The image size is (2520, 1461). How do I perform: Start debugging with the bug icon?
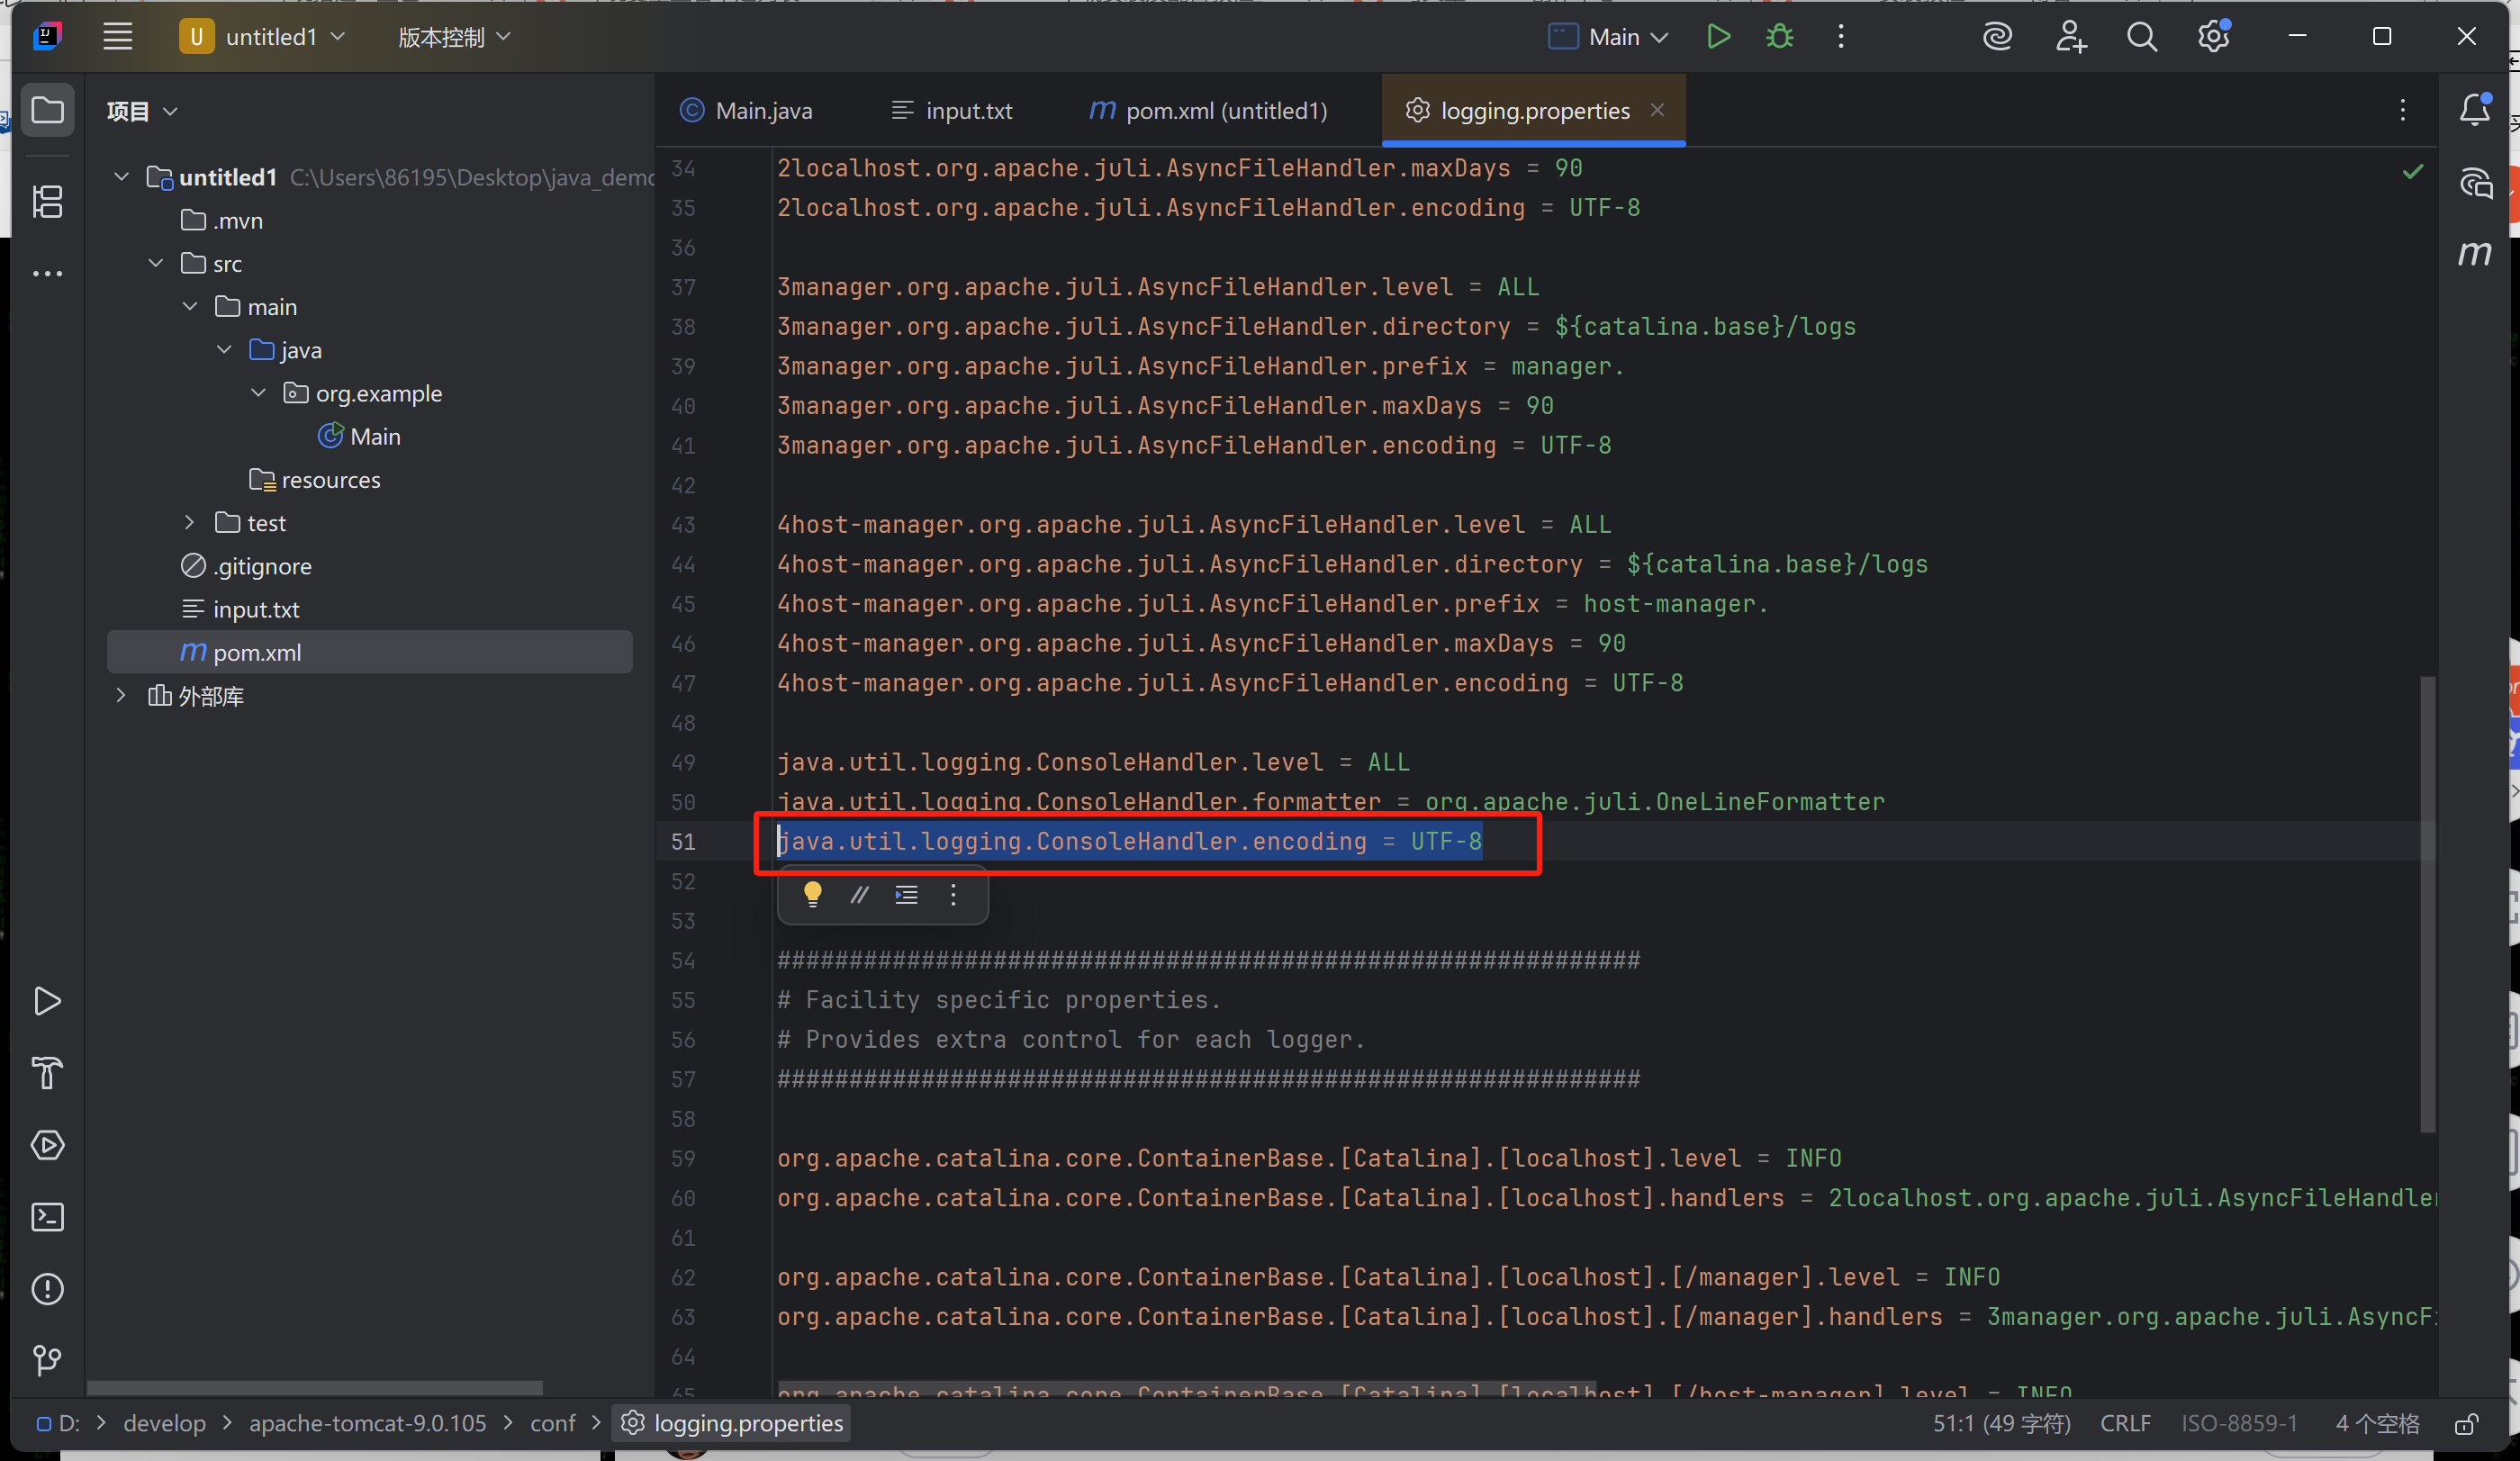click(1779, 36)
